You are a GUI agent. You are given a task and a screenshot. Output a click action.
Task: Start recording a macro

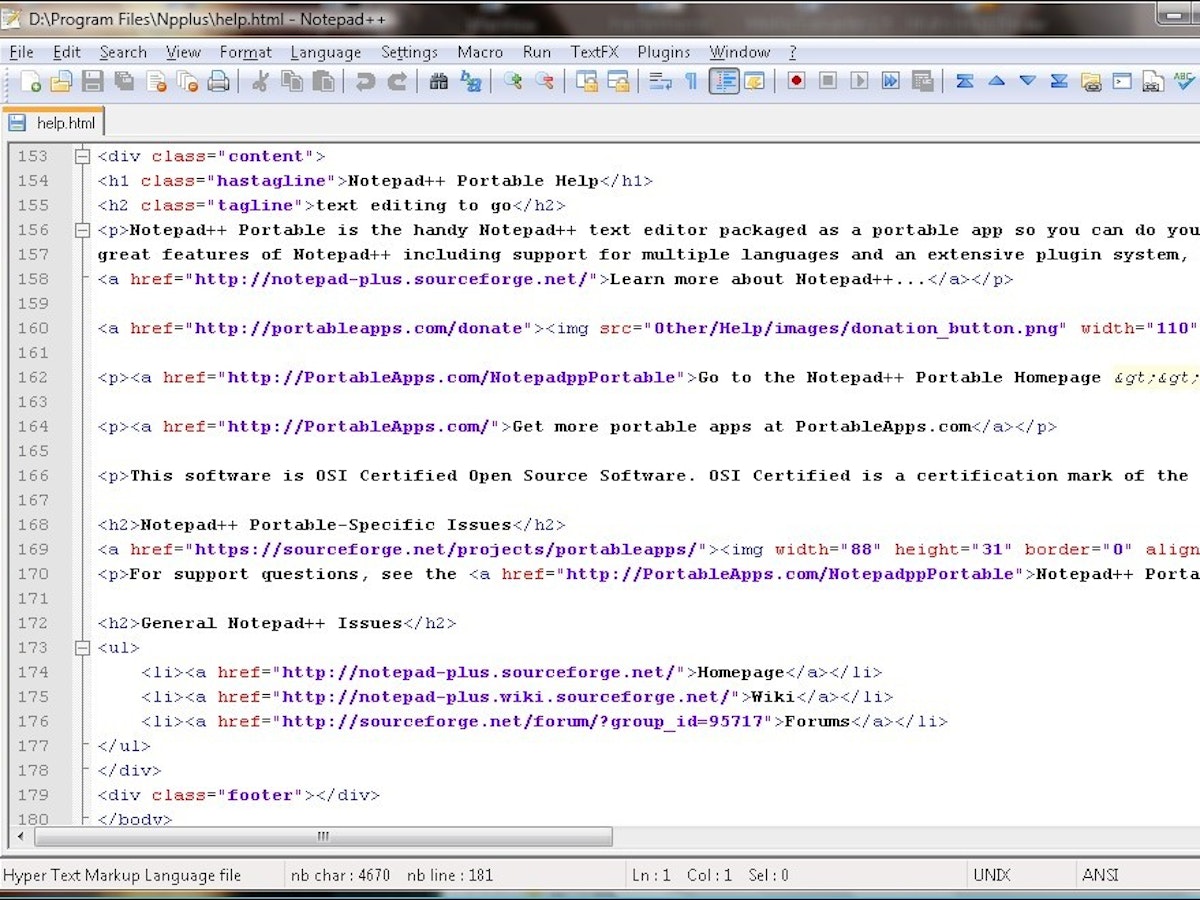(x=795, y=82)
